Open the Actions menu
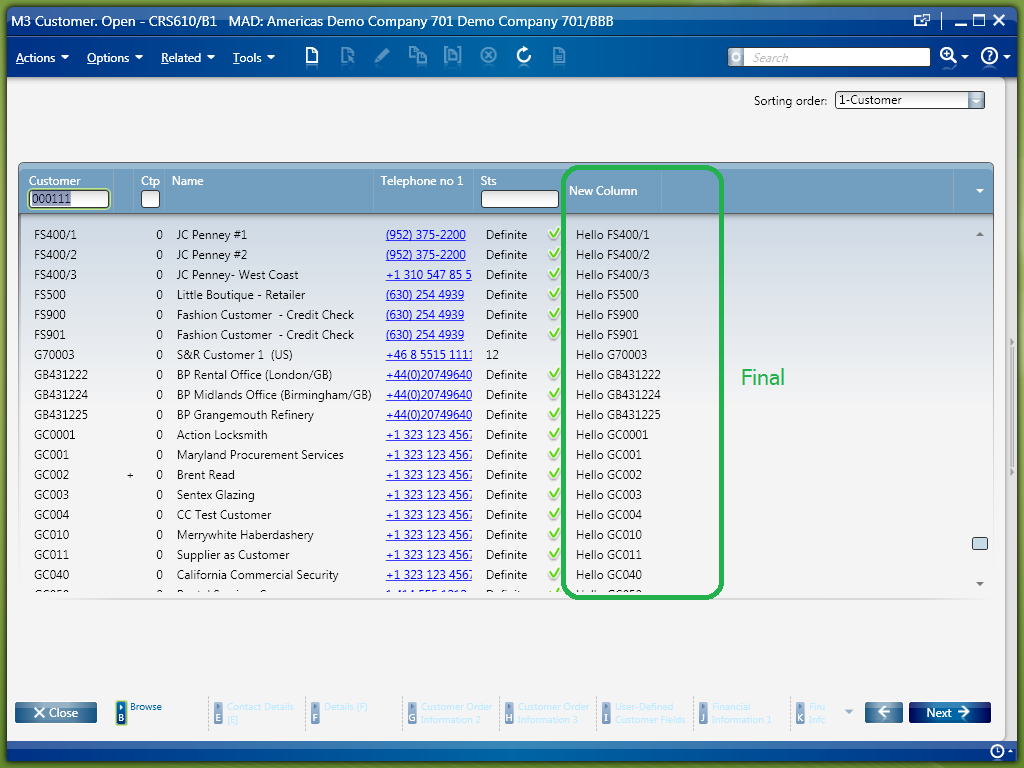This screenshot has width=1024, height=768. [42, 58]
